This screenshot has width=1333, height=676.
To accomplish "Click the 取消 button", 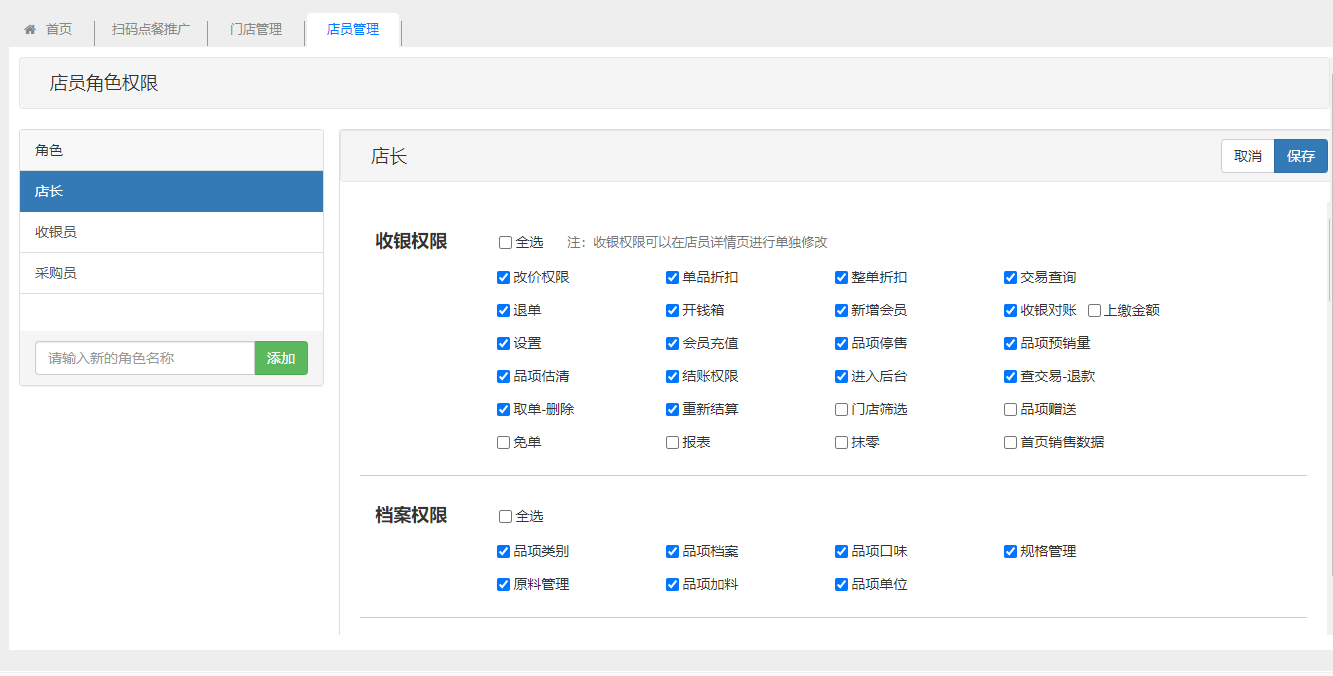I will (x=1247, y=156).
